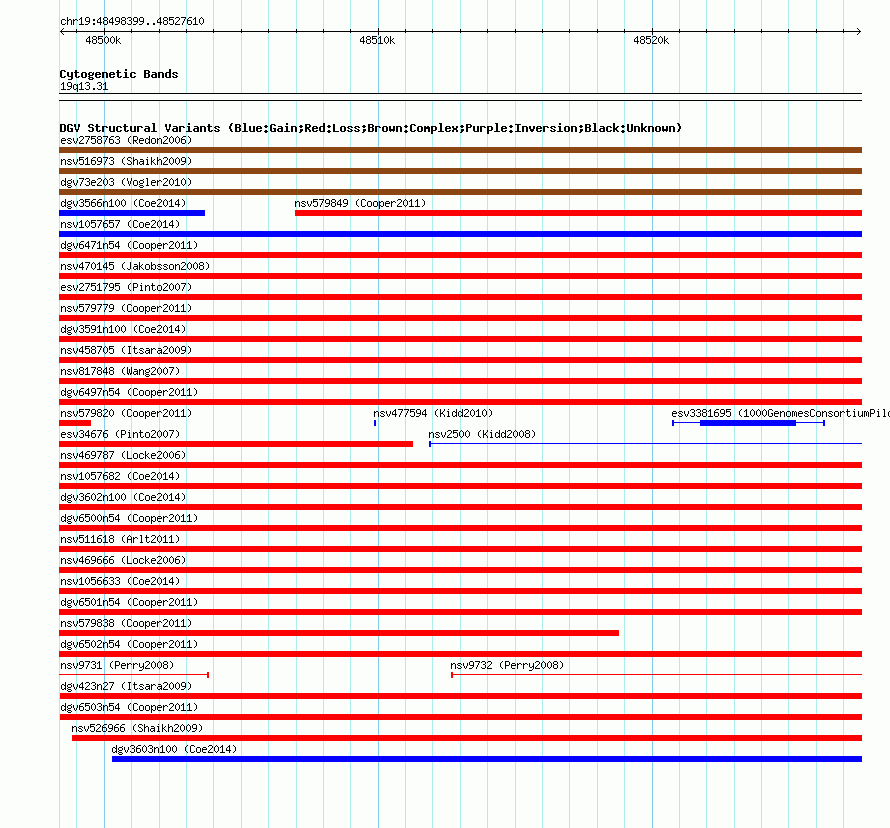Click nsv9731 (Perry2008) label
This screenshot has height=828, width=890.
pyautogui.click(x=117, y=665)
